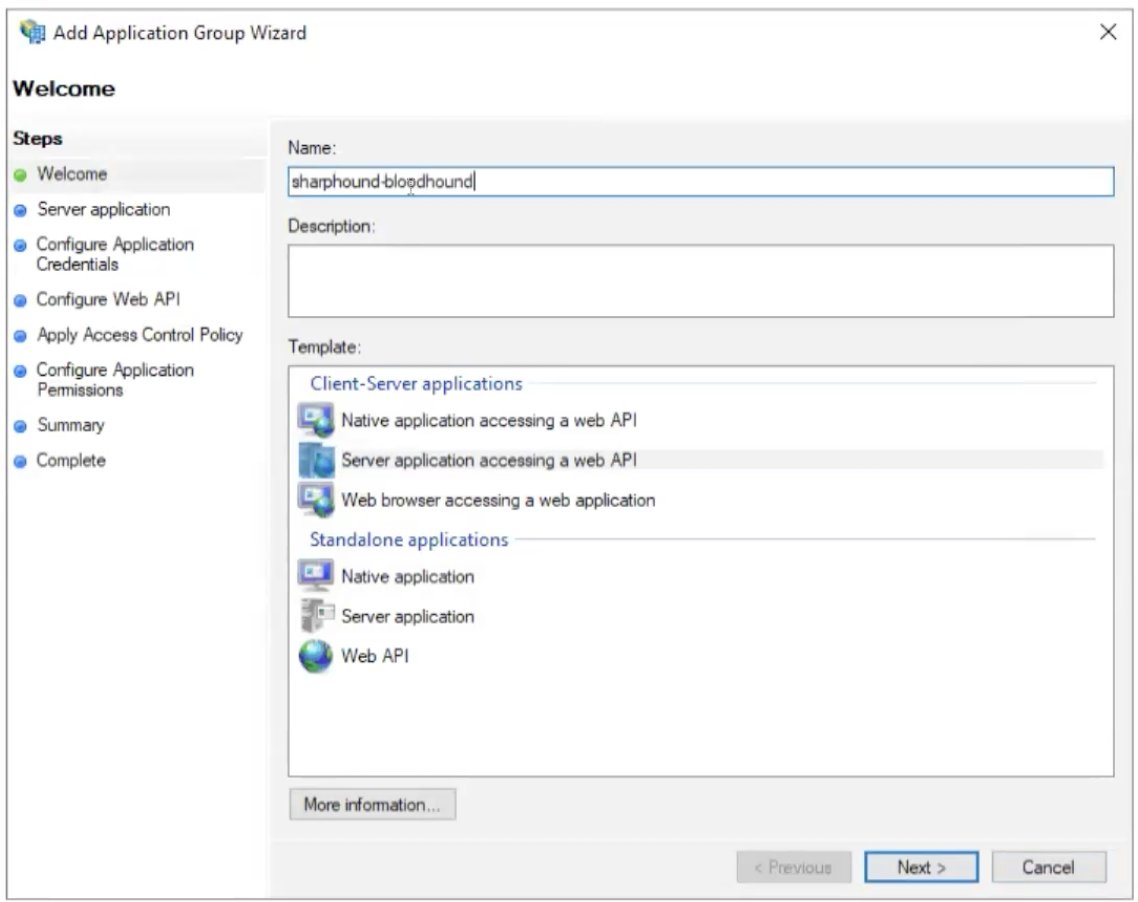Click the bullet beside Configure Web API
The width and height of the screenshot is (1138, 902).
pyautogui.click(x=20, y=300)
